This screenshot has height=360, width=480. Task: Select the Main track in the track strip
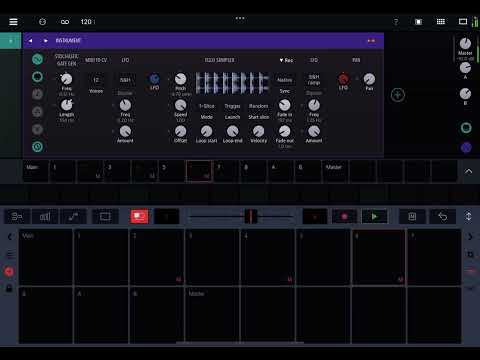tap(36, 172)
